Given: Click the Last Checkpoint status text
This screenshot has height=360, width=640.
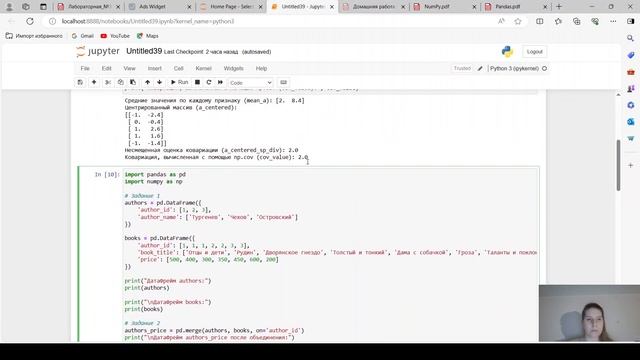Looking at the screenshot, I should [x=201, y=52].
